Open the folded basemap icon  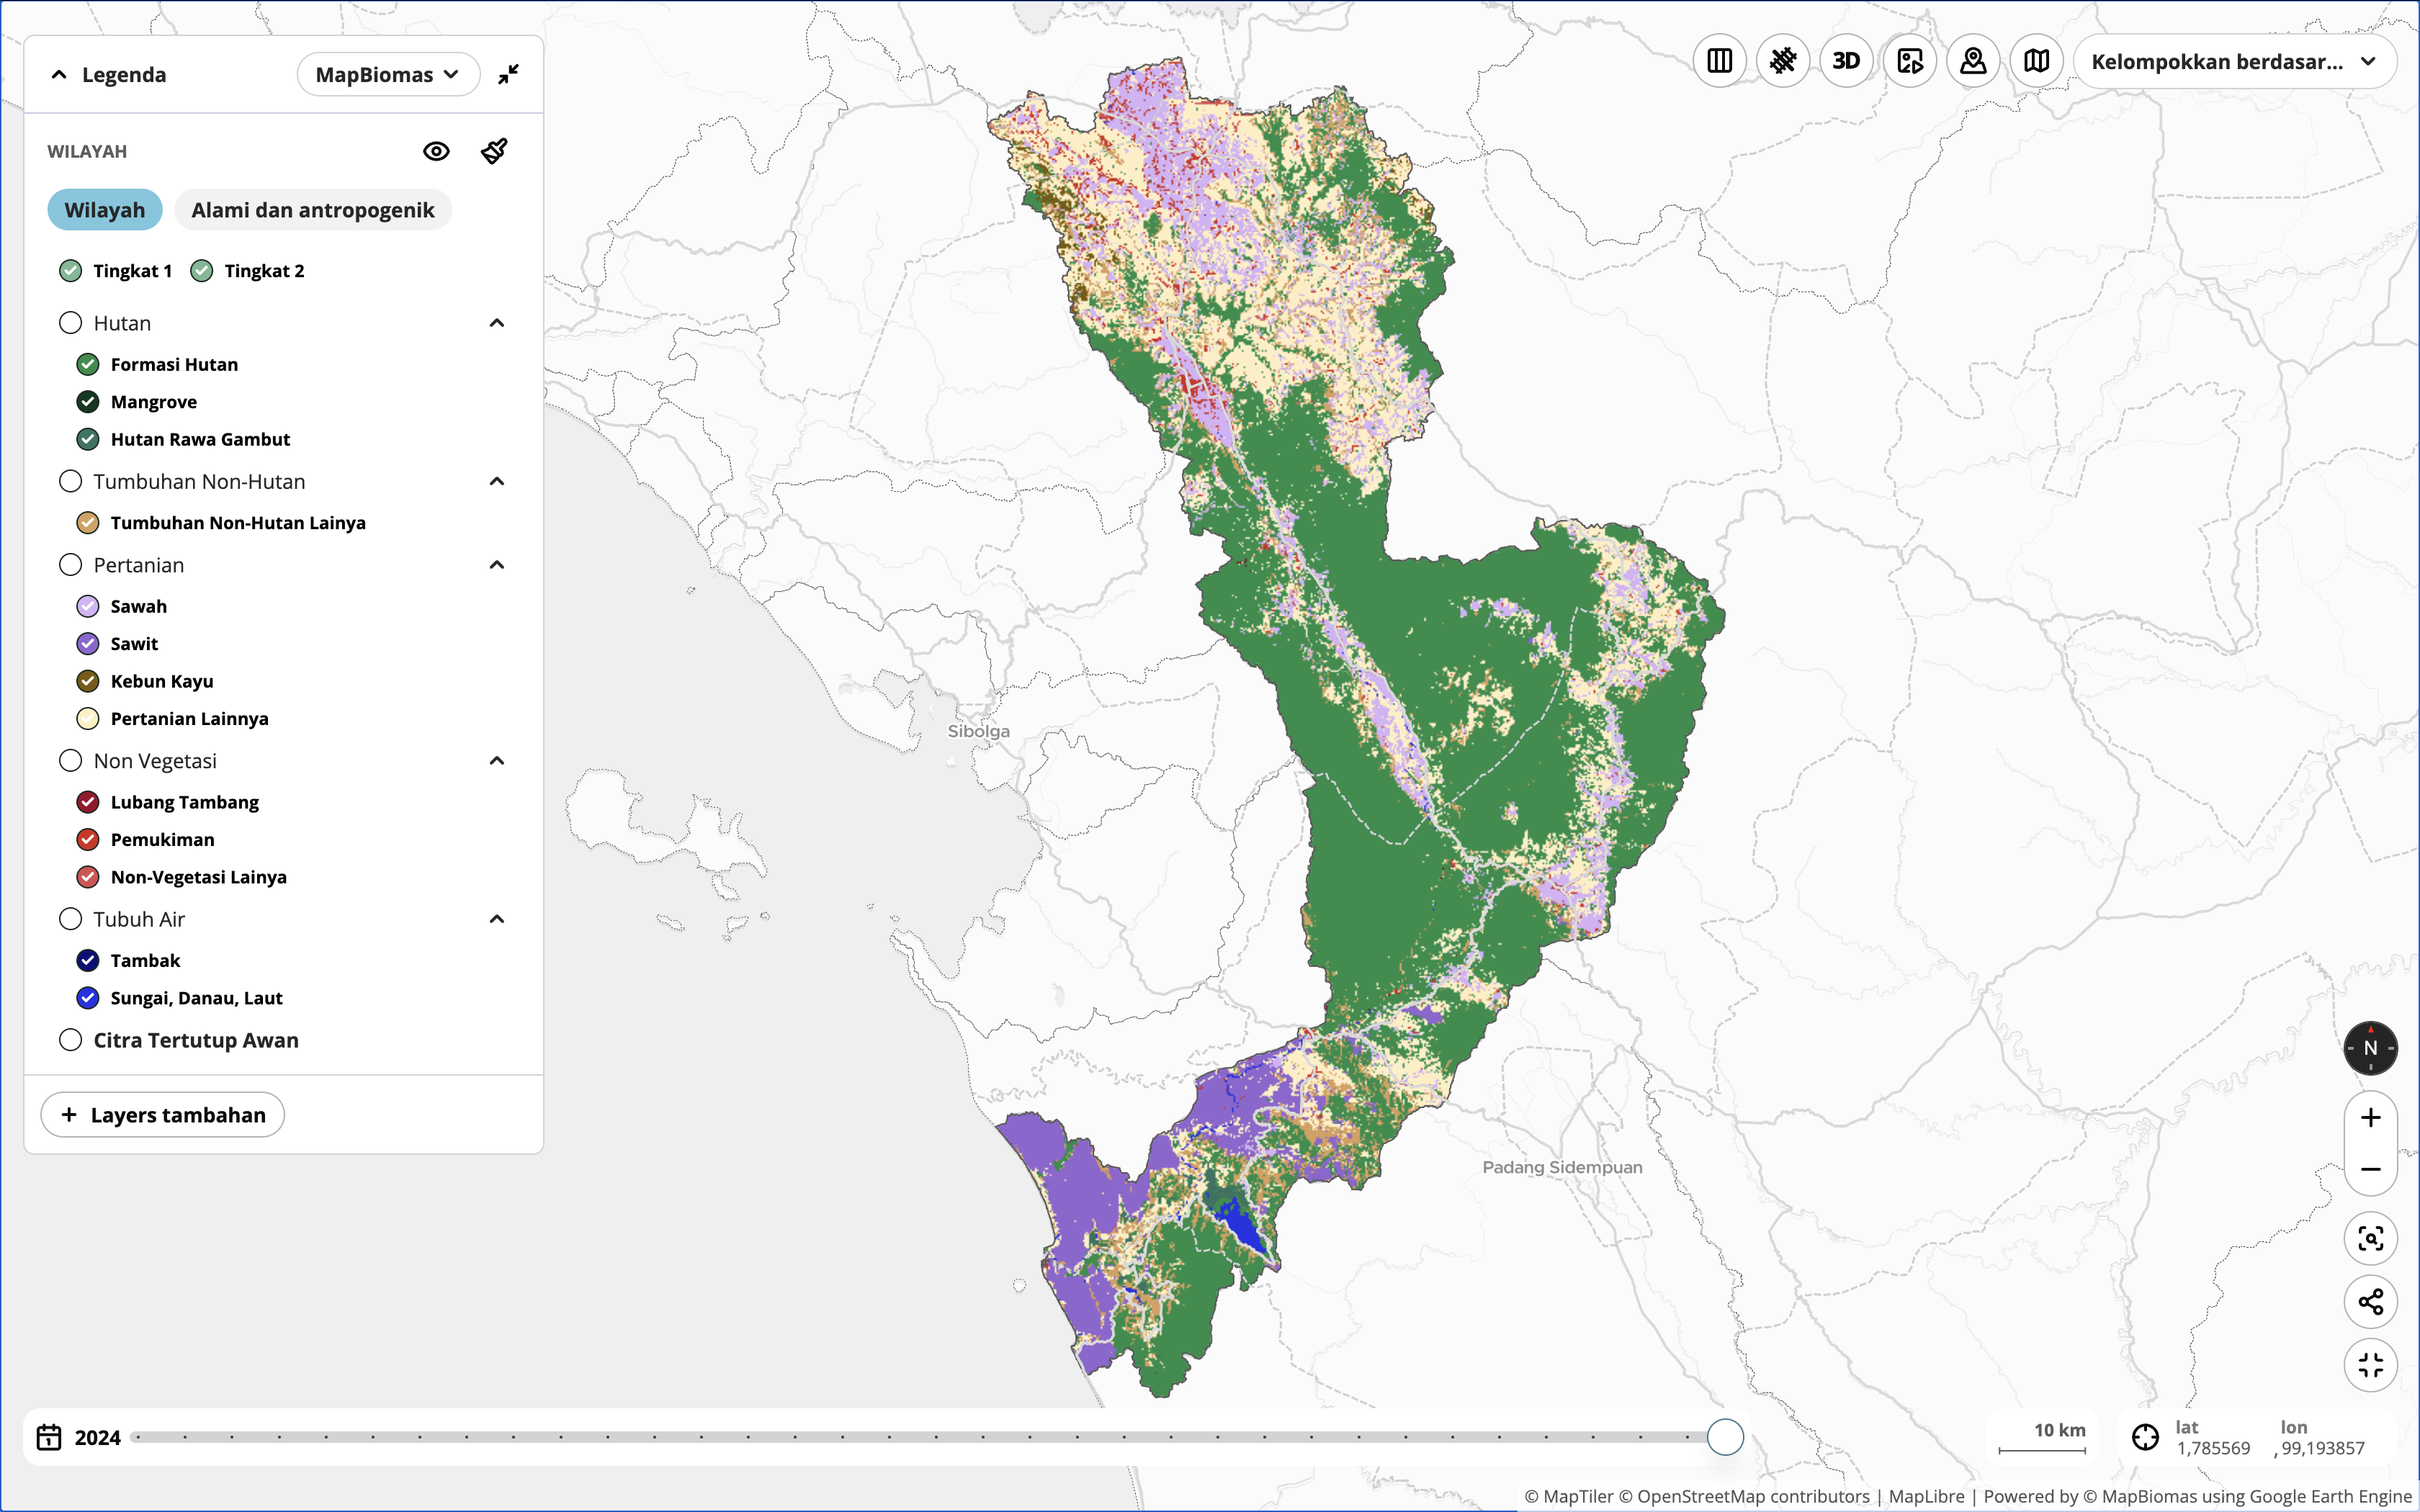(2036, 61)
